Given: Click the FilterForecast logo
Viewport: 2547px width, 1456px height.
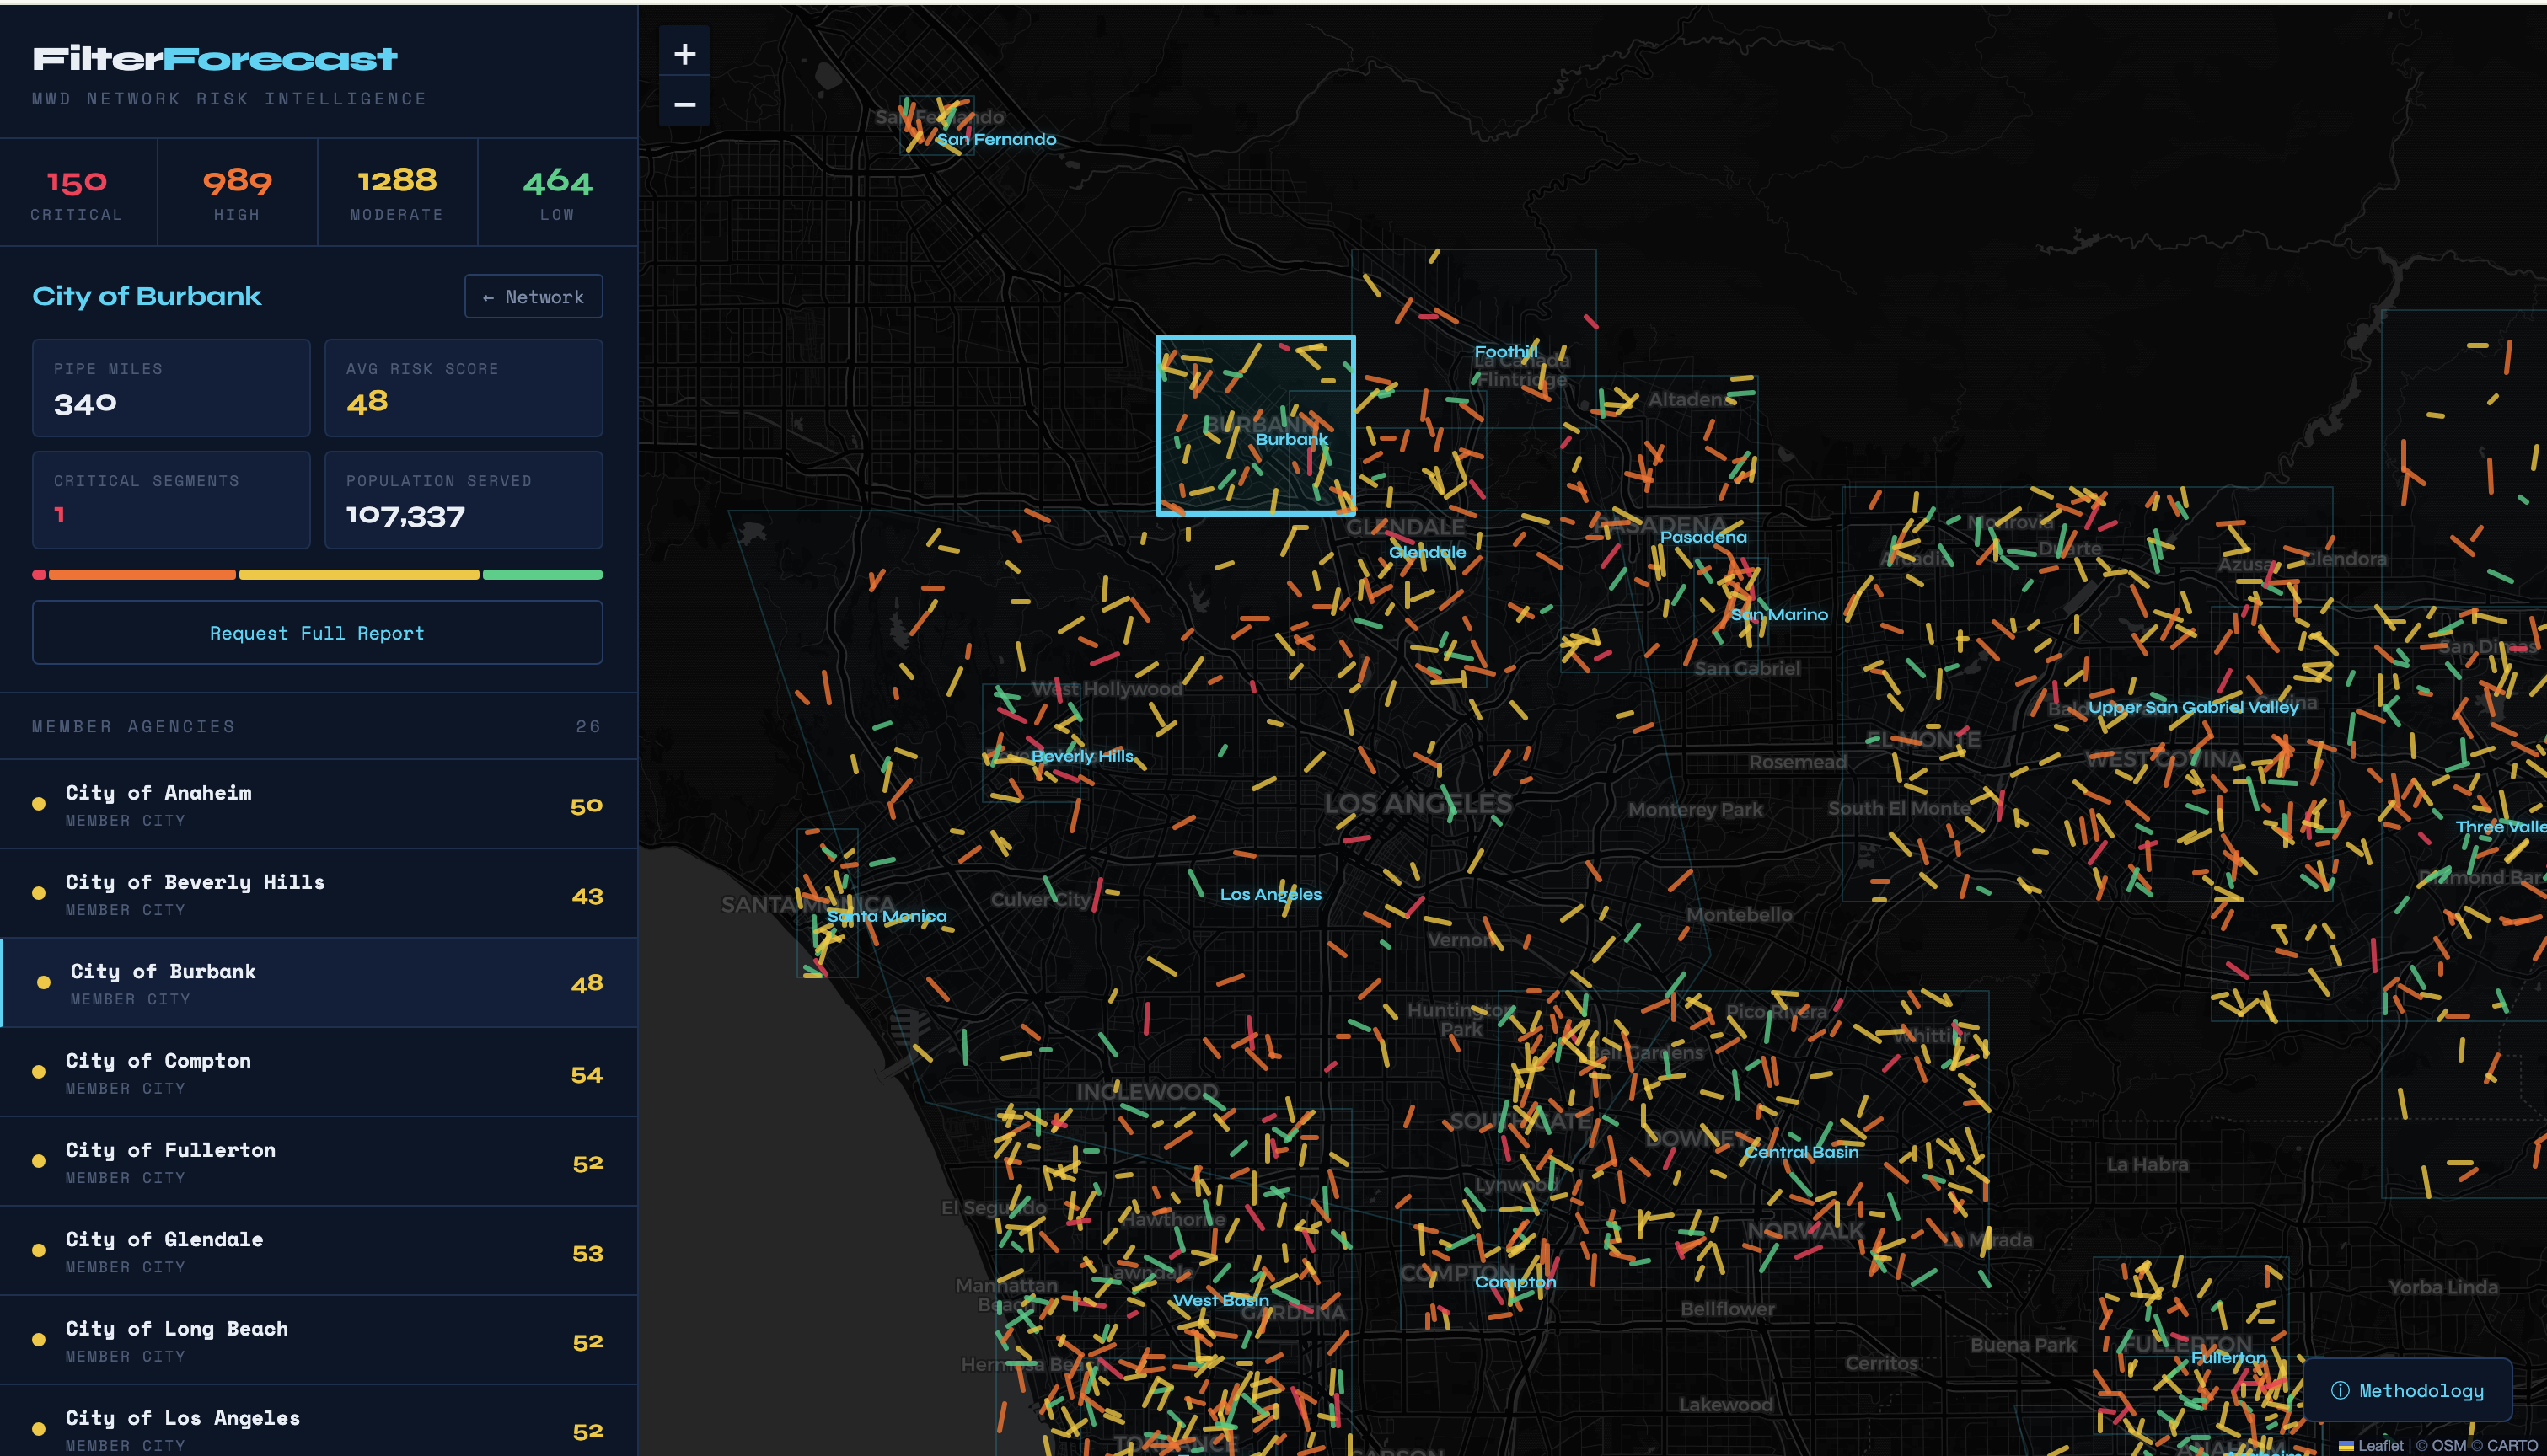Looking at the screenshot, I should click(215, 60).
